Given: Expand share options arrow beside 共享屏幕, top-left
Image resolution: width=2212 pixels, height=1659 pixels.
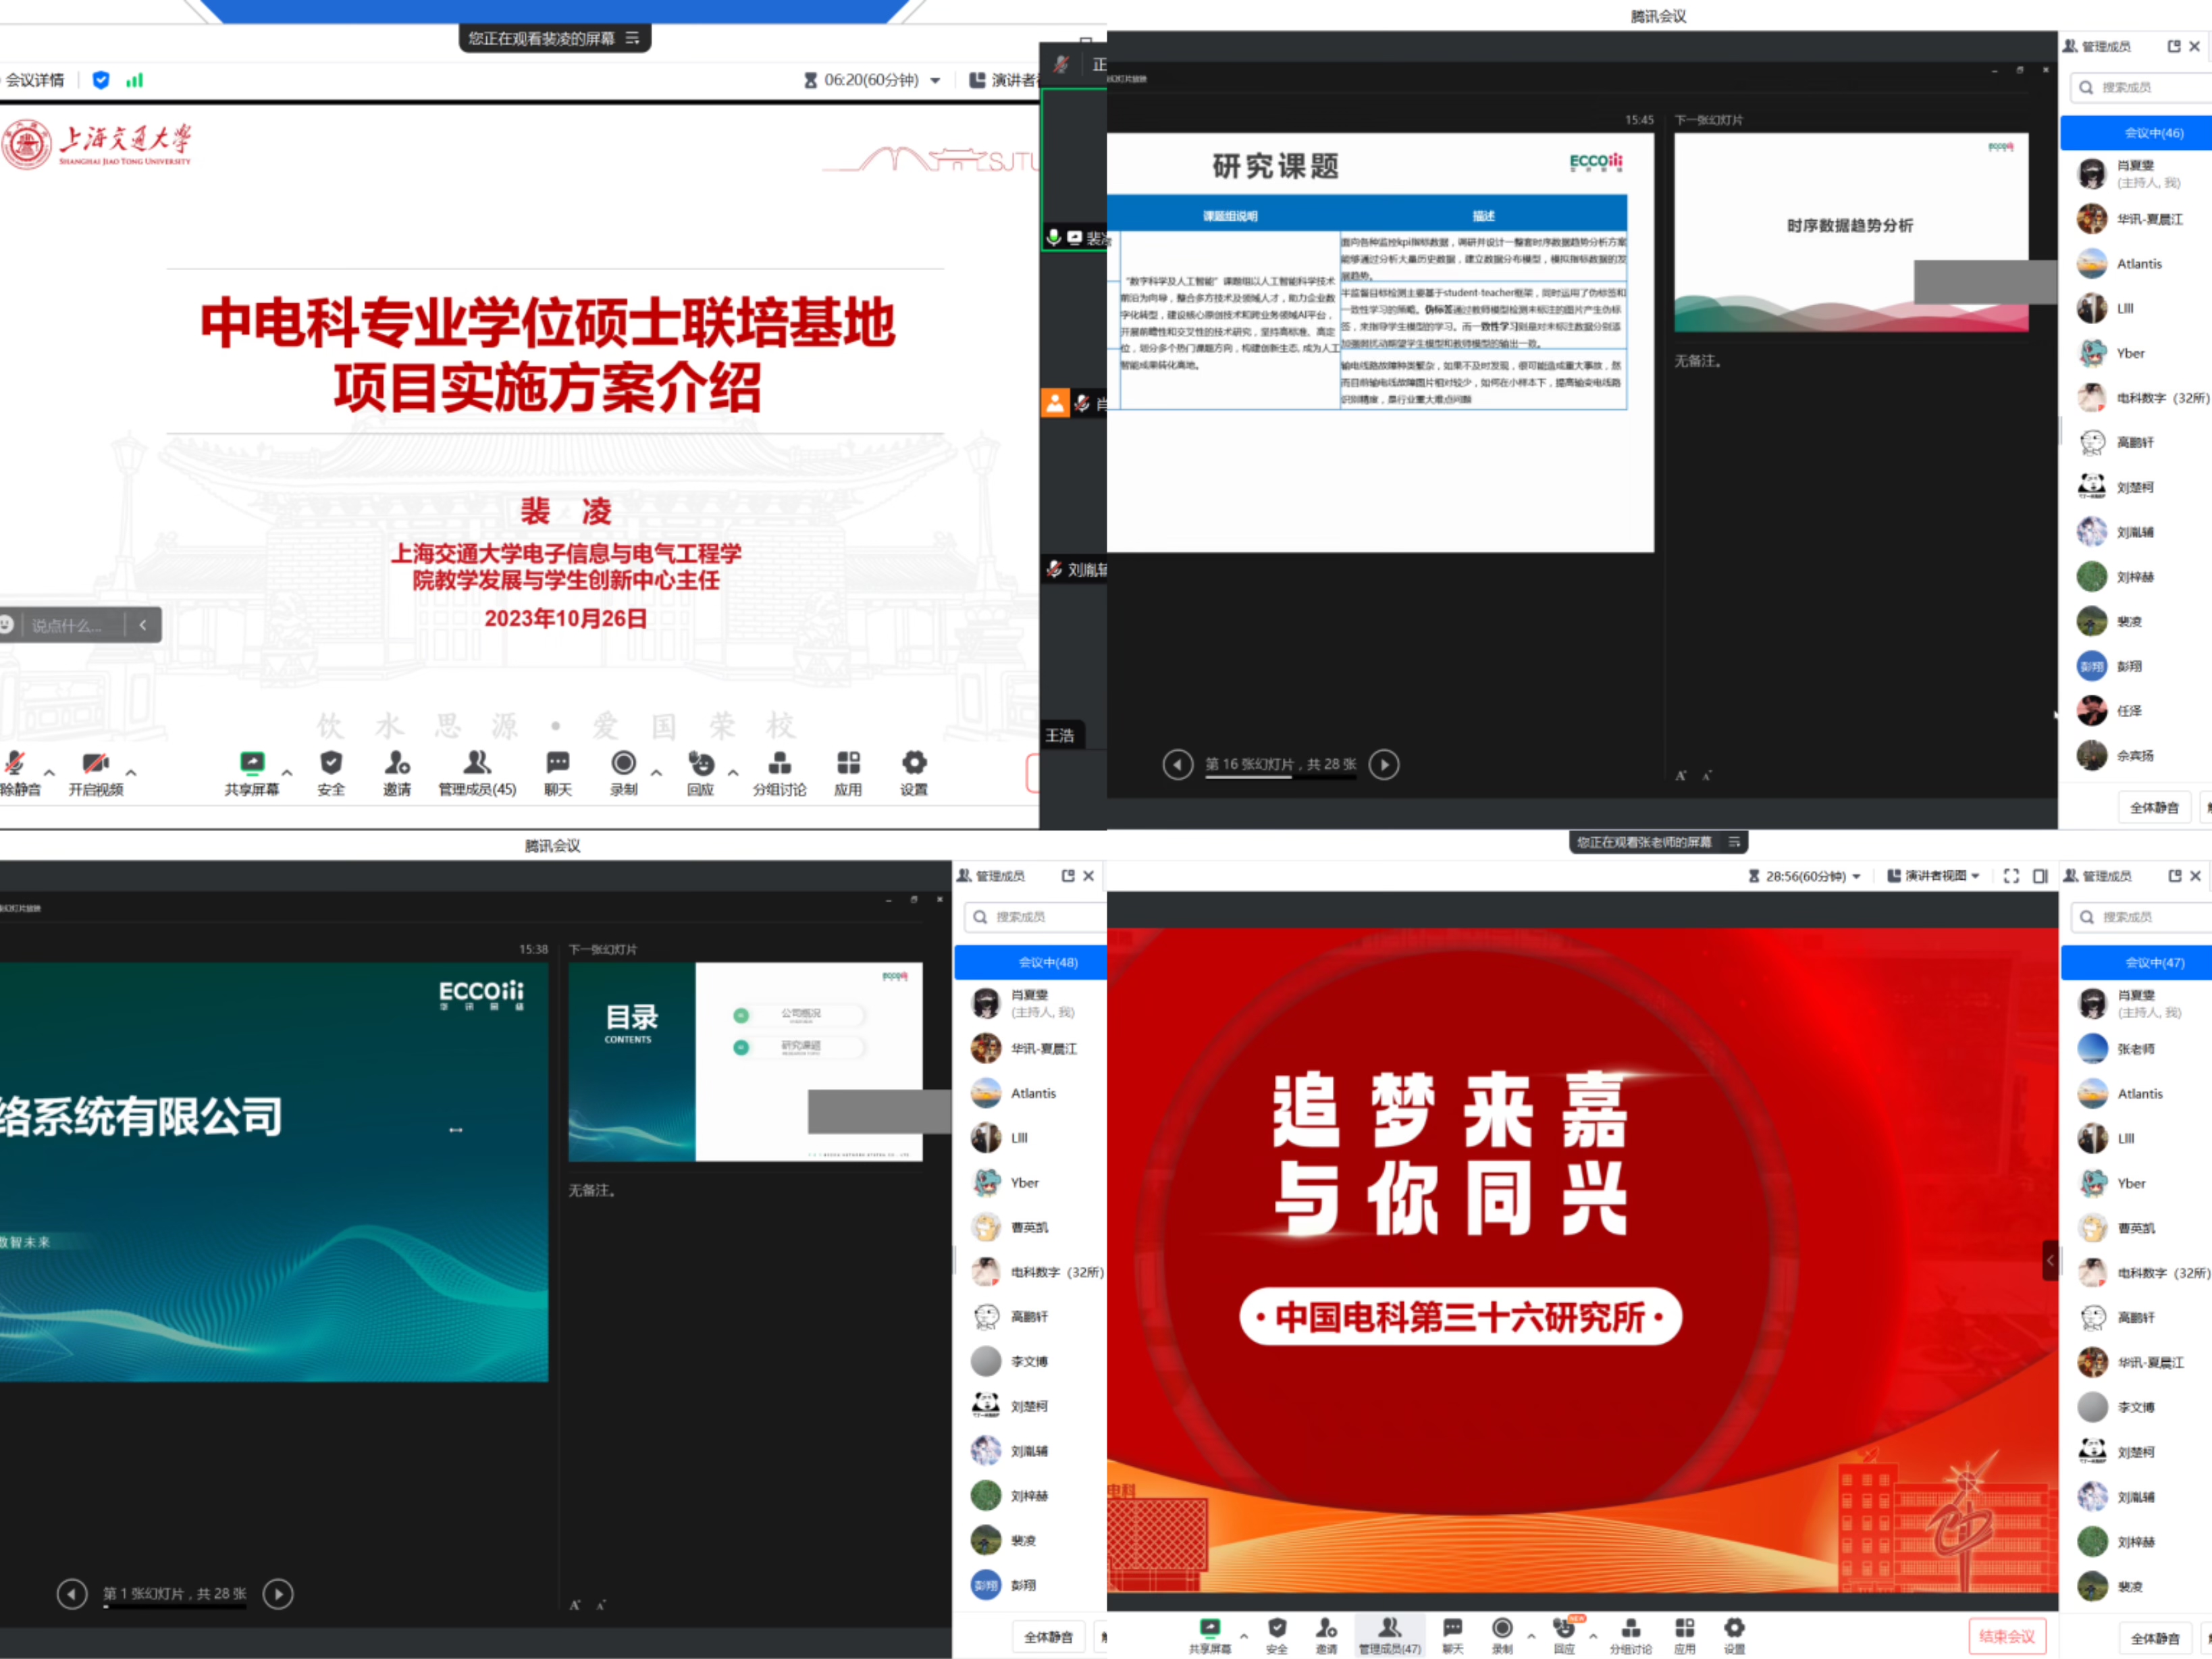Looking at the screenshot, I should (x=287, y=773).
